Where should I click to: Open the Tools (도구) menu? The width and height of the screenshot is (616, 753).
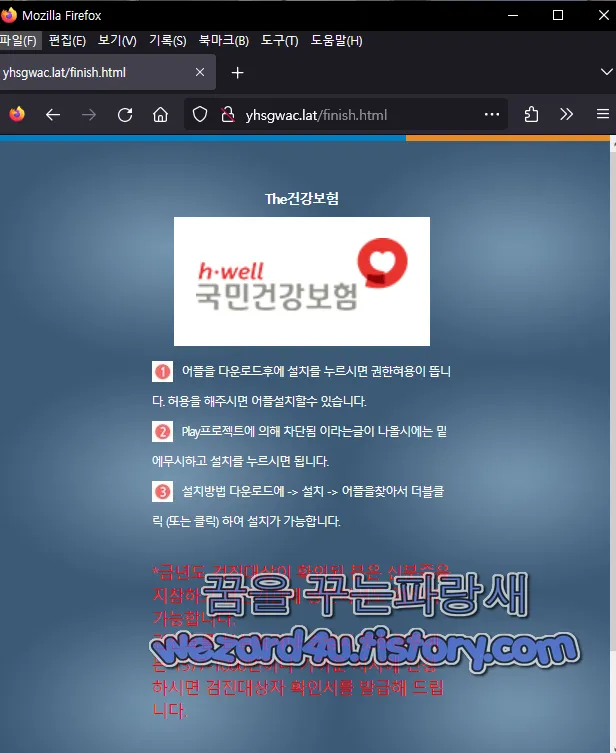click(279, 41)
